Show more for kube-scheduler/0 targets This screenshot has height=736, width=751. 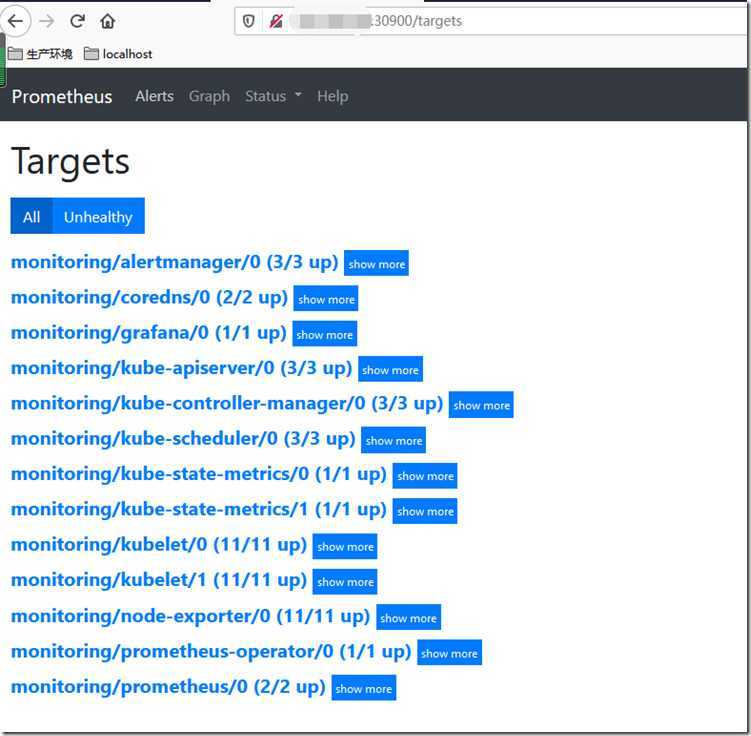pyautogui.click(x=394, y=440)
